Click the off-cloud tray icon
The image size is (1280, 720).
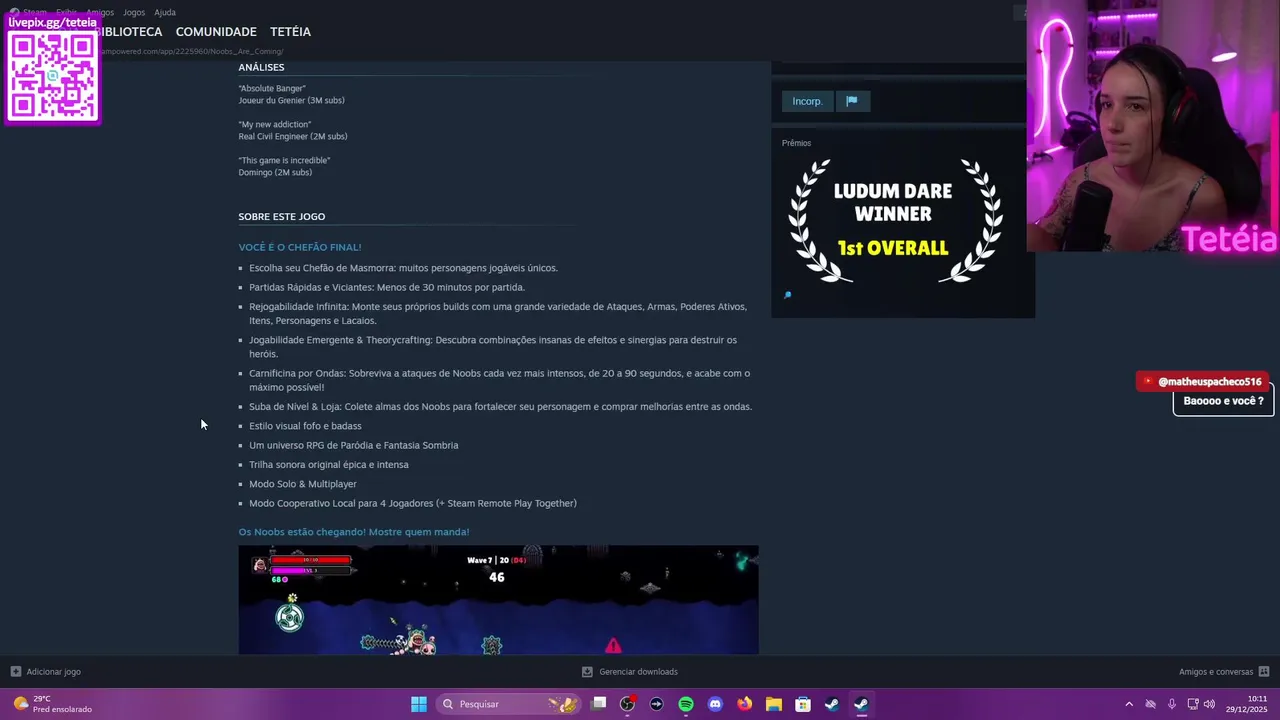click(1150, 704)
